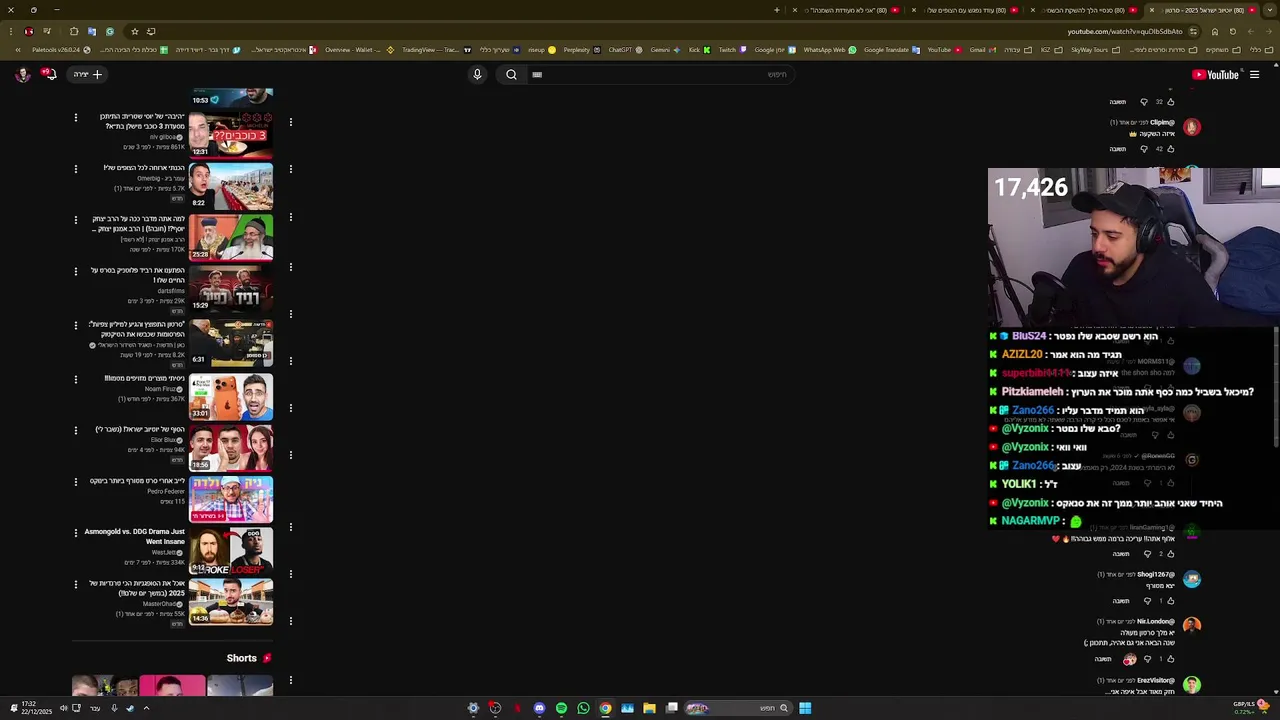Open the Shorts section heading

tap(249, 658)
